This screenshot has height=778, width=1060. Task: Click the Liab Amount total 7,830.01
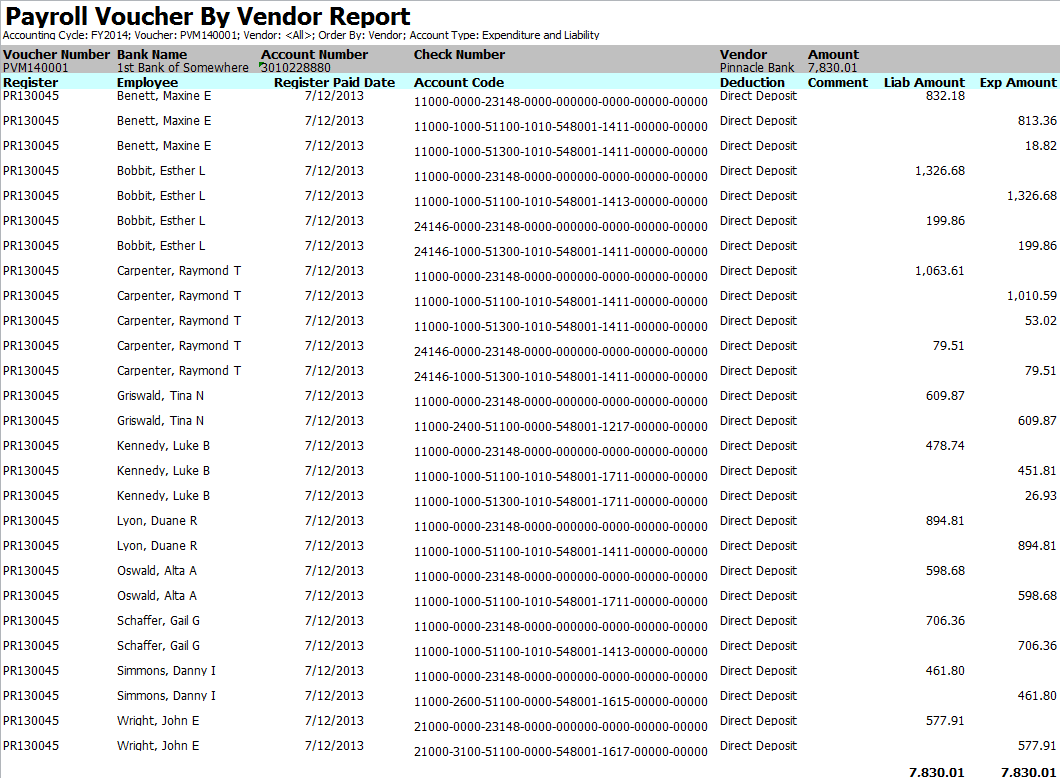click(x=936, y=772)
